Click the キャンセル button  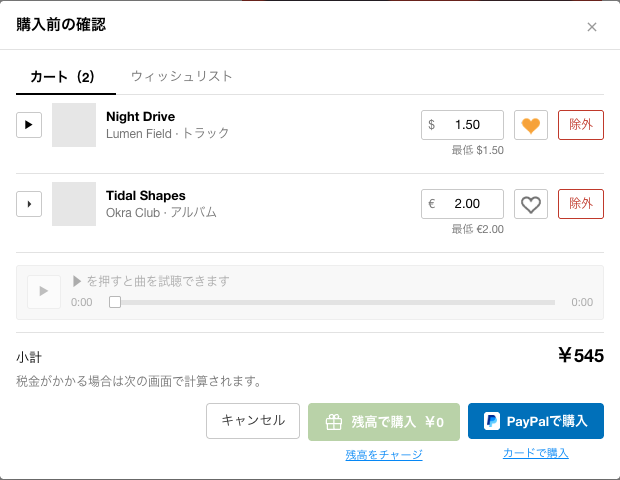click(253, 421)
